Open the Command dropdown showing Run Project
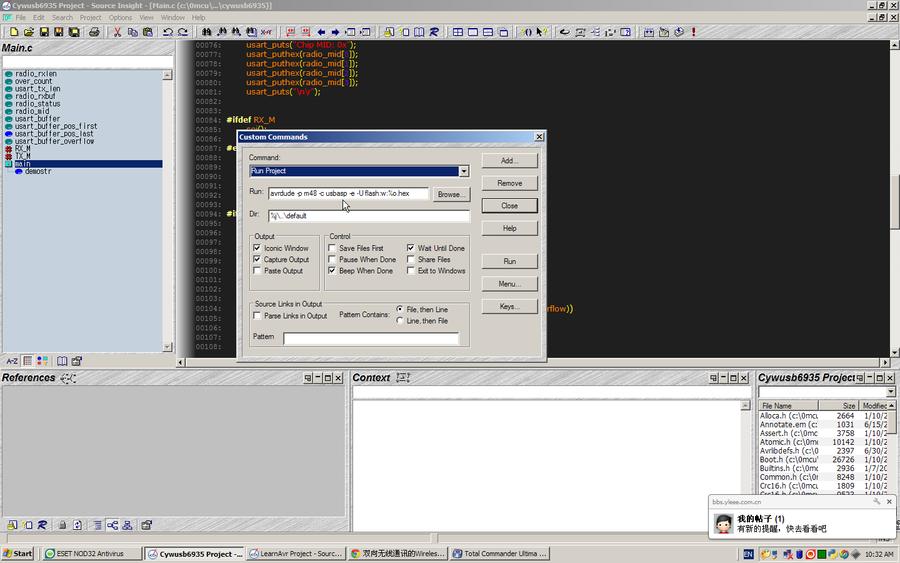 click(x=463, y=171)
